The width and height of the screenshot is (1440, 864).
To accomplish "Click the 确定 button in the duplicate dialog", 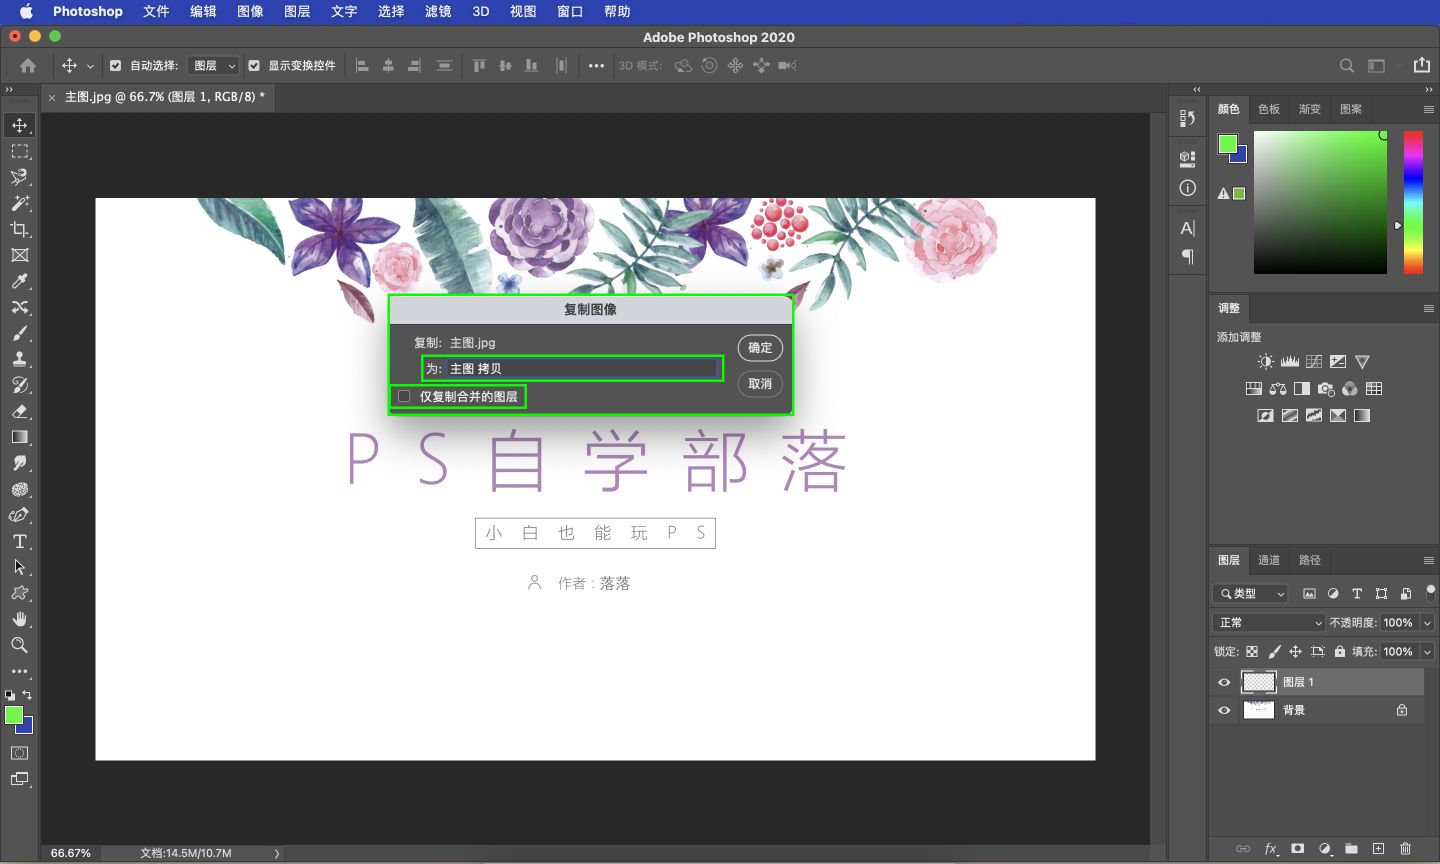I will tap(759, 348).
